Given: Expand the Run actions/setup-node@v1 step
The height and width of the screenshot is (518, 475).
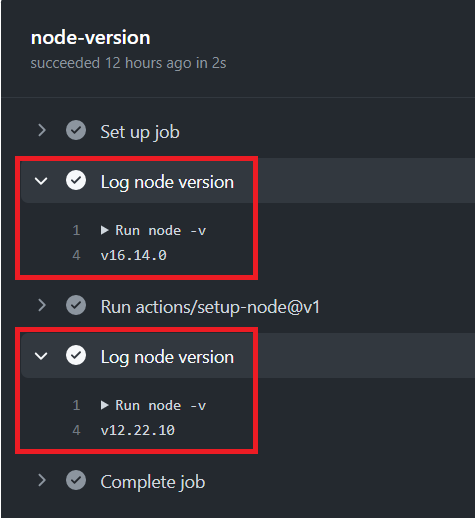Looking at the screenshot, I should [42, 305].
